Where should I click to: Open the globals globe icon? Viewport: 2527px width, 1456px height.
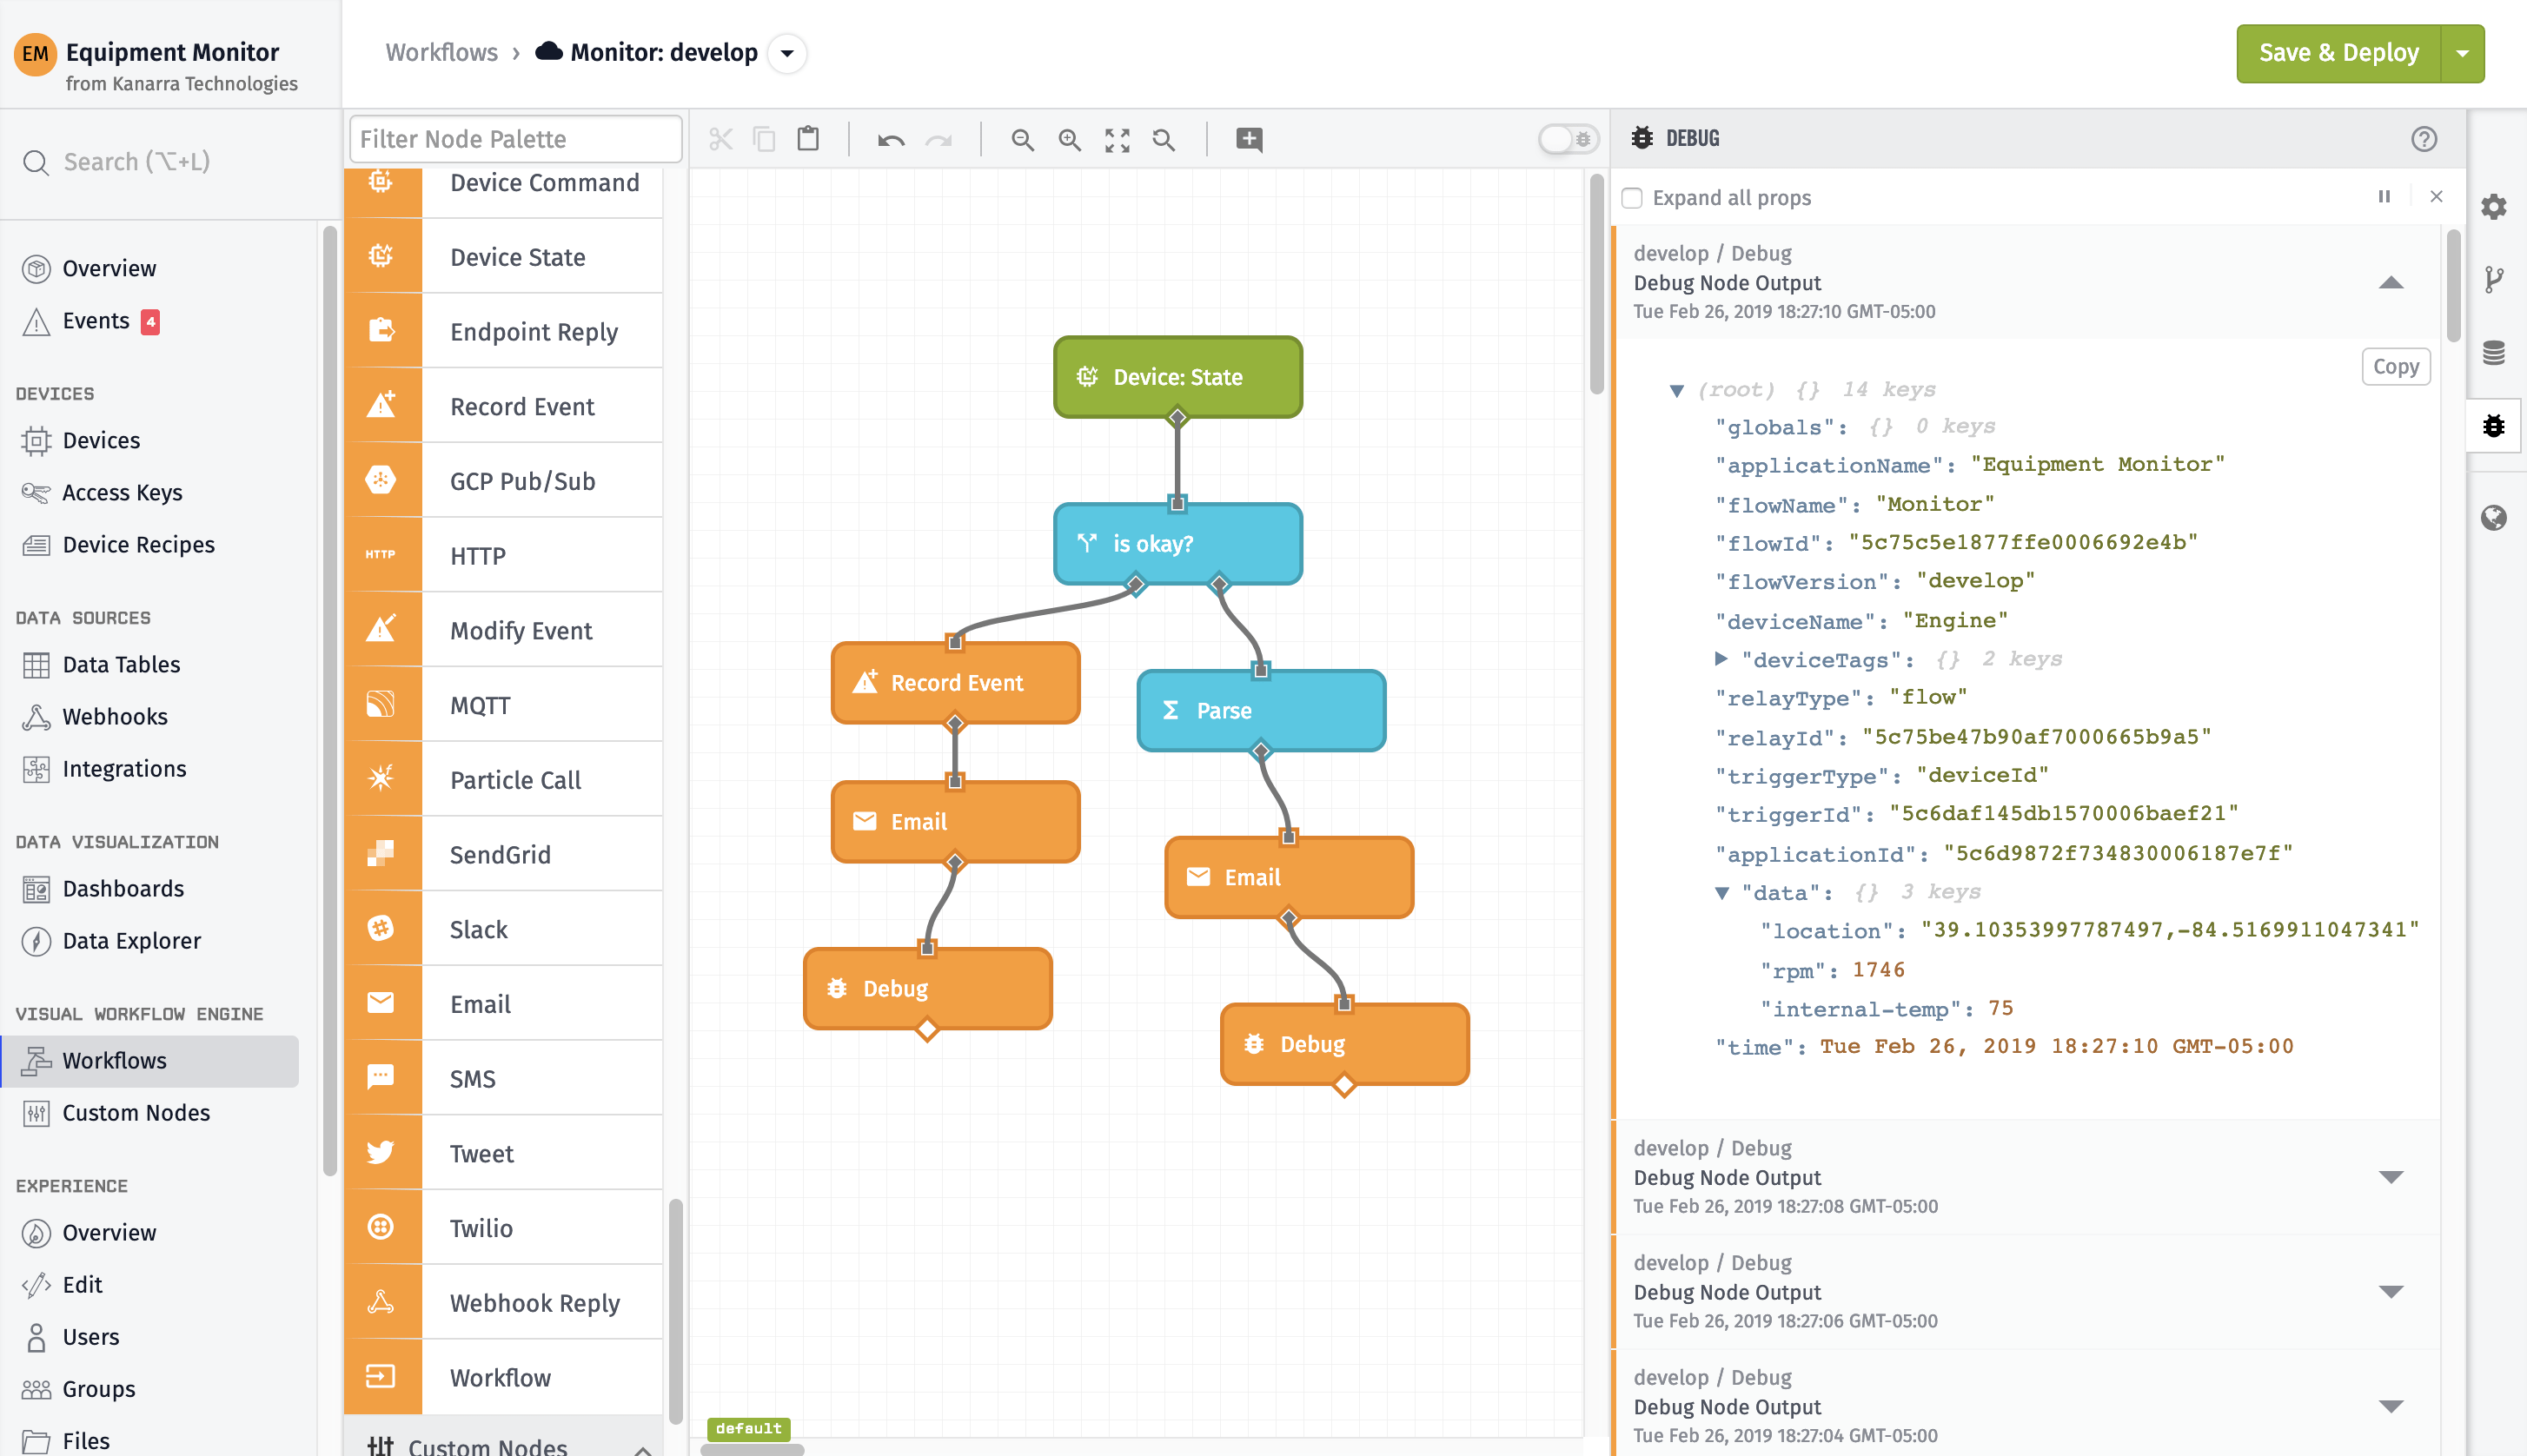click(x=2494, y=517)
